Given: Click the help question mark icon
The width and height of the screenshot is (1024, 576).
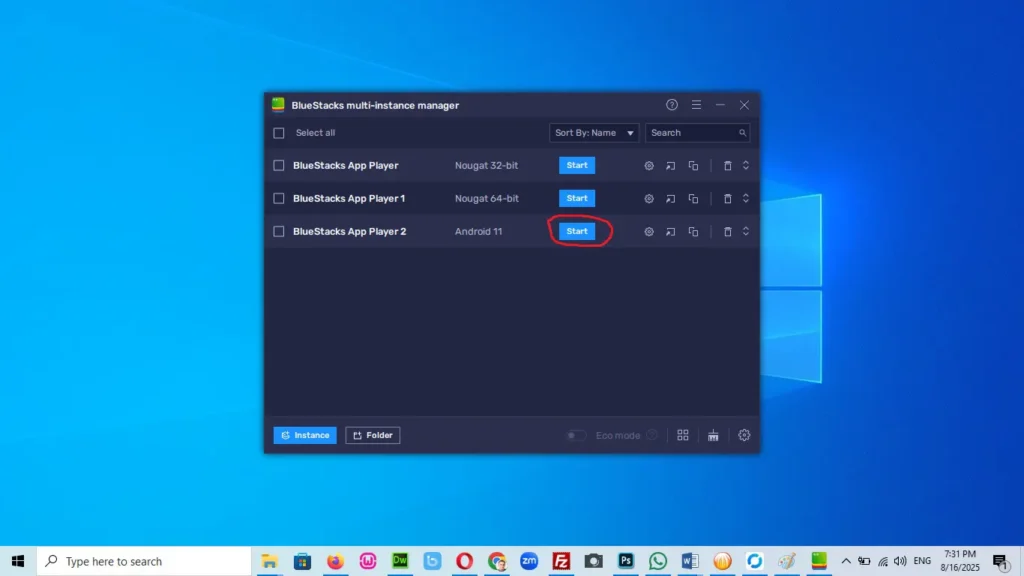Looking at the screenshot, I should click(x=672, y=105).
